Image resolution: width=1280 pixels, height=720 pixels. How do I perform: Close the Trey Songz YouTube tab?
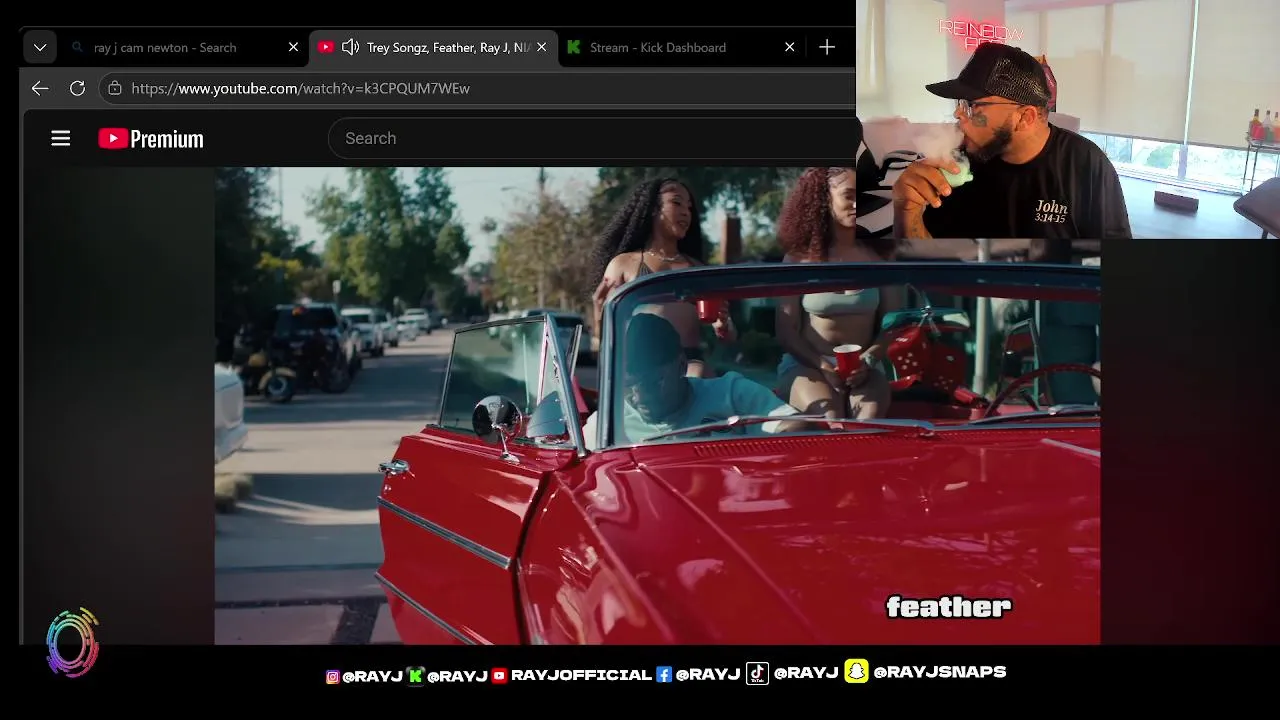(x=541, y=47)
